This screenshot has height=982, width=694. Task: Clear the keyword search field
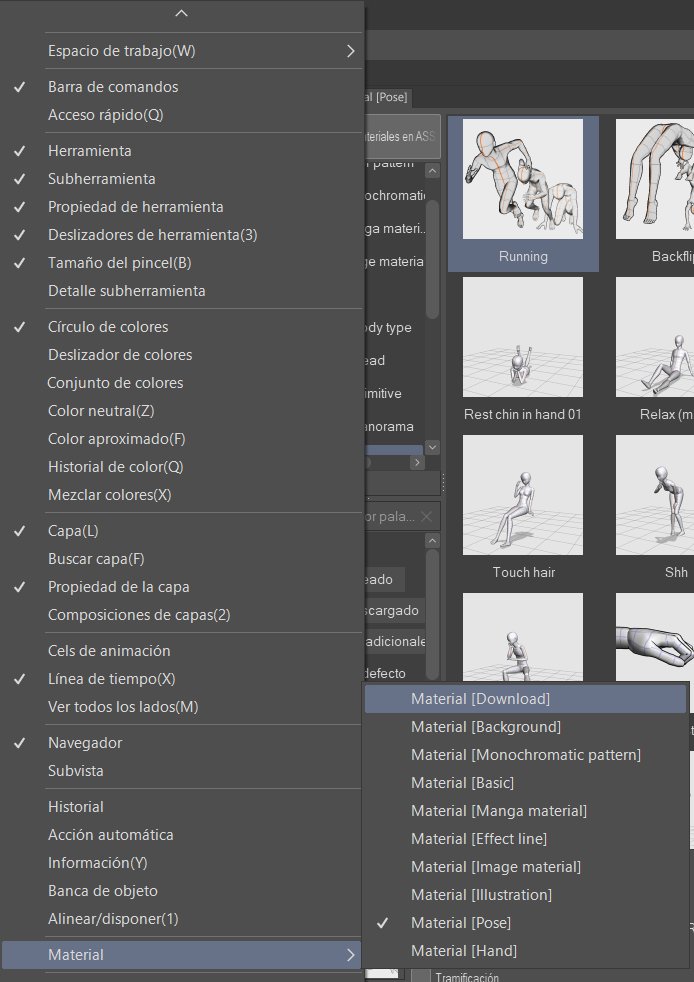(426, 517)
